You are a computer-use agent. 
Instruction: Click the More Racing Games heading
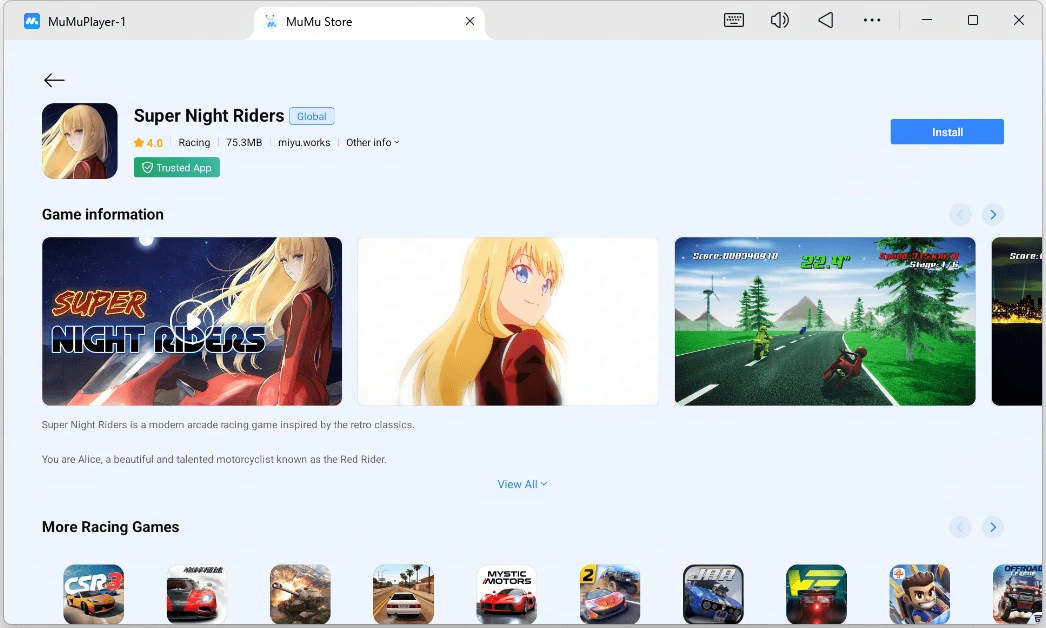click(111, 527)
